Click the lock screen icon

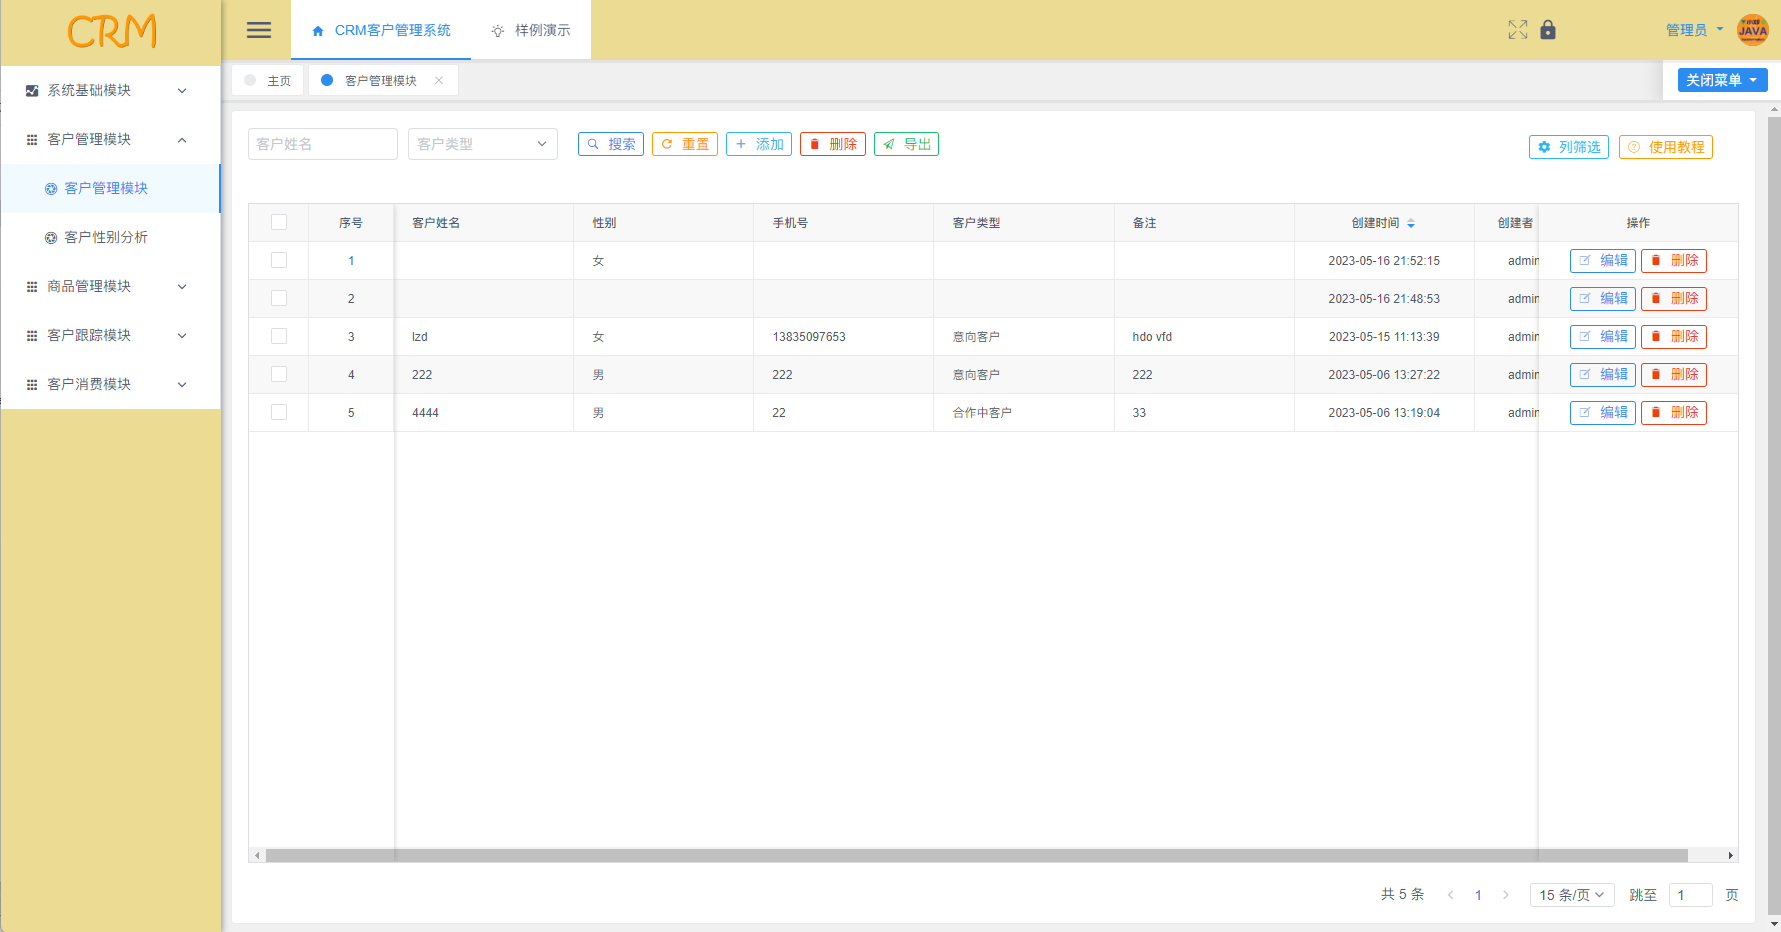click(1548, 30)
